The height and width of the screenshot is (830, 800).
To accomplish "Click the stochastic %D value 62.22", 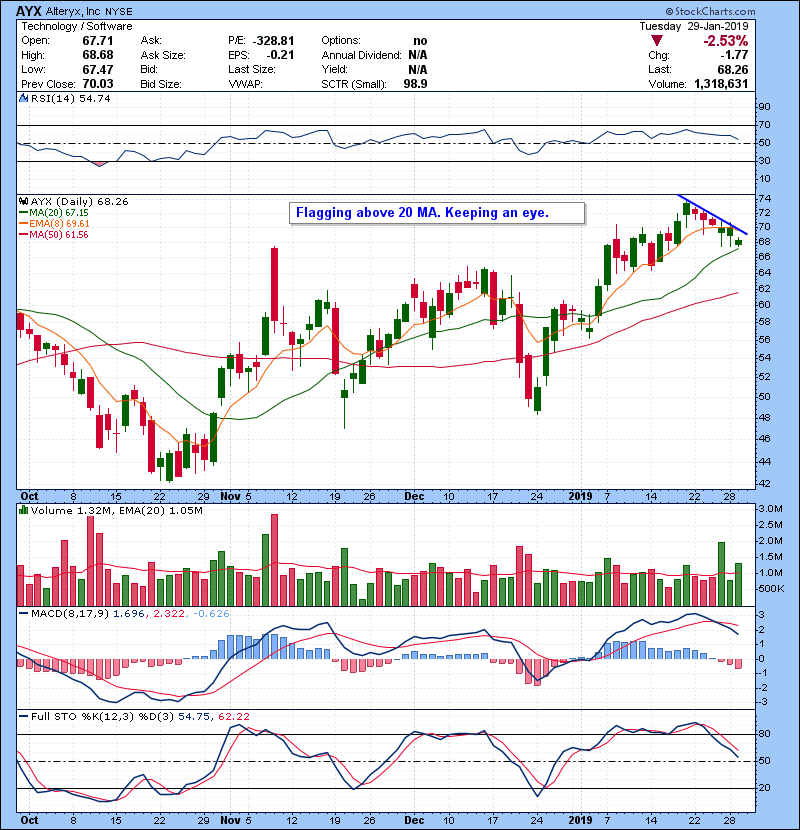I will point(233,716).
